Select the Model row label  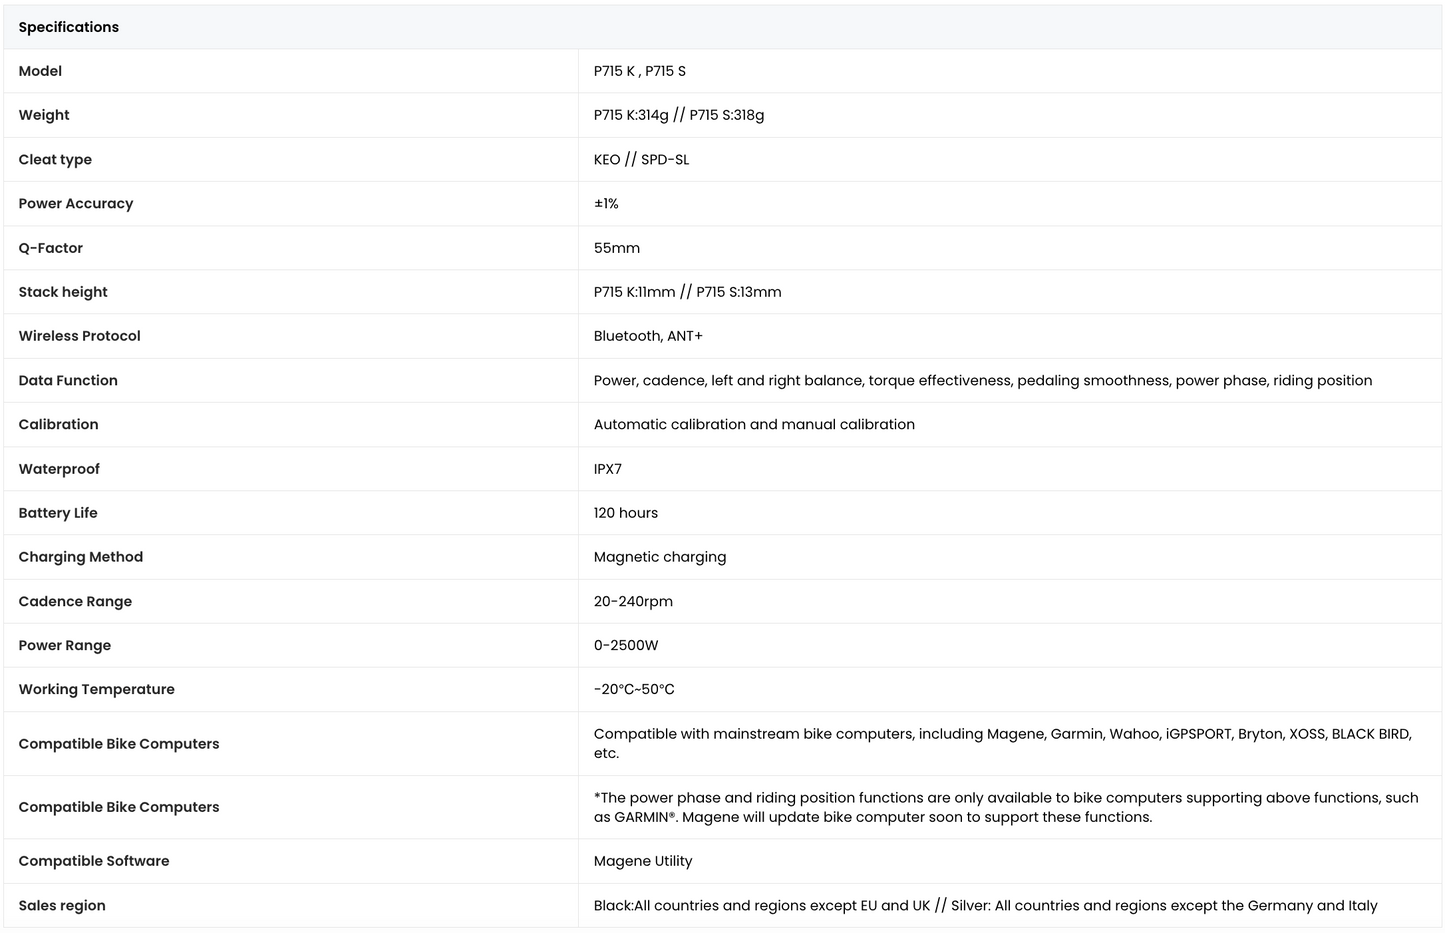click(x=40, y=71)
